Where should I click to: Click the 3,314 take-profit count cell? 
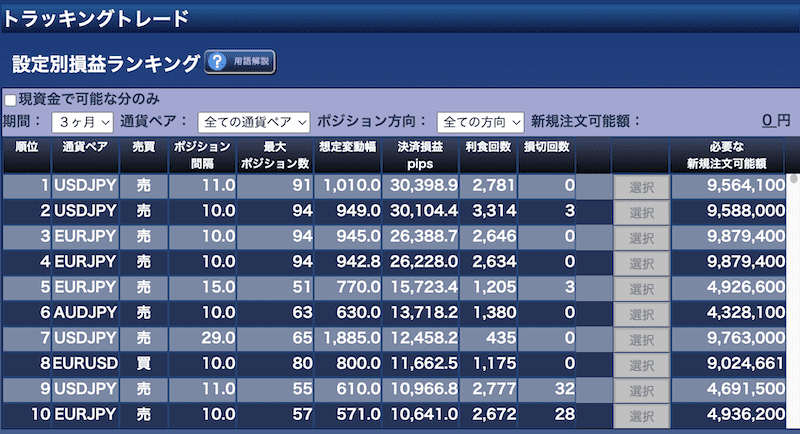click(488, 211)
